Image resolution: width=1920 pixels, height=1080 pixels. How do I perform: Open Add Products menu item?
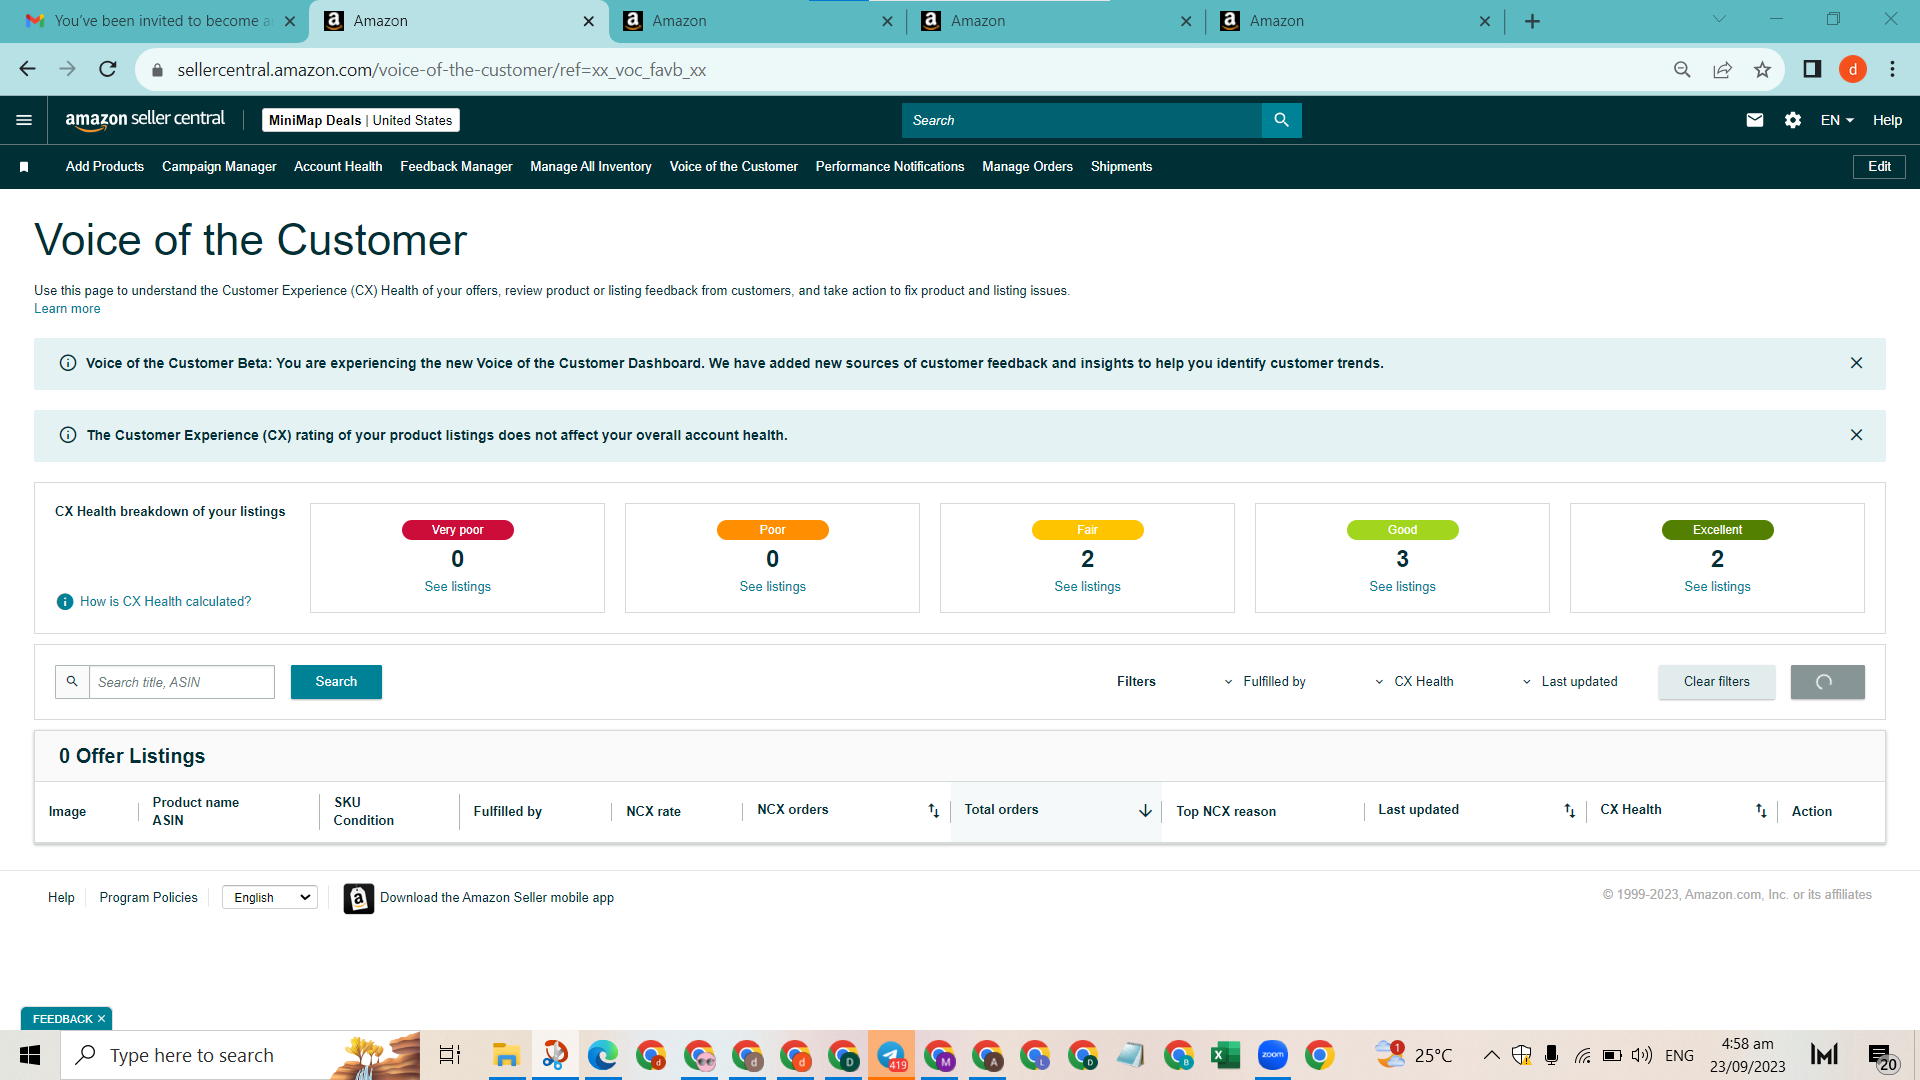tap(105, 167)
